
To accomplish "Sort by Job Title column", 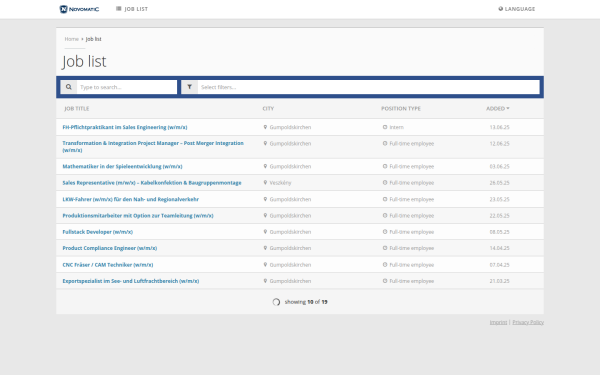I will click(x=77, y=109).
